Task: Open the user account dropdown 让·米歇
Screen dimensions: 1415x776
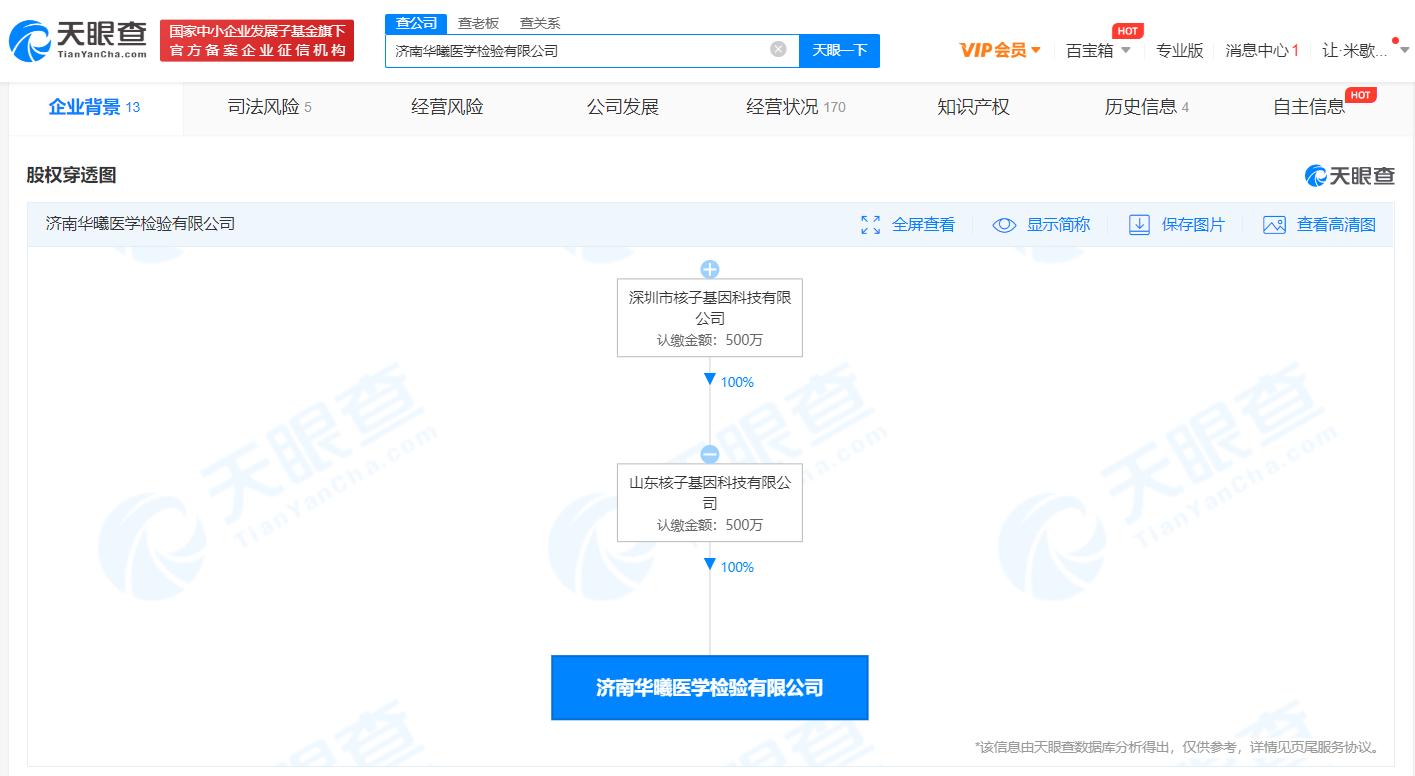Action: 1360,50
